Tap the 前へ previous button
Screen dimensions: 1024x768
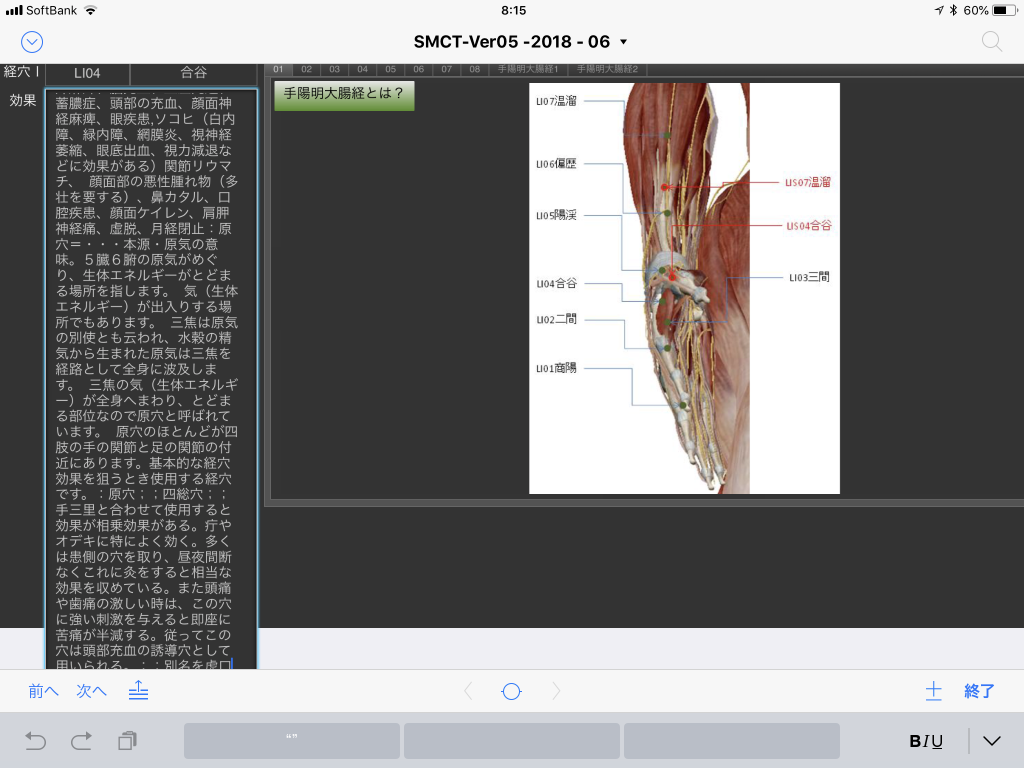pyautogui.click(x=43, y=690)
